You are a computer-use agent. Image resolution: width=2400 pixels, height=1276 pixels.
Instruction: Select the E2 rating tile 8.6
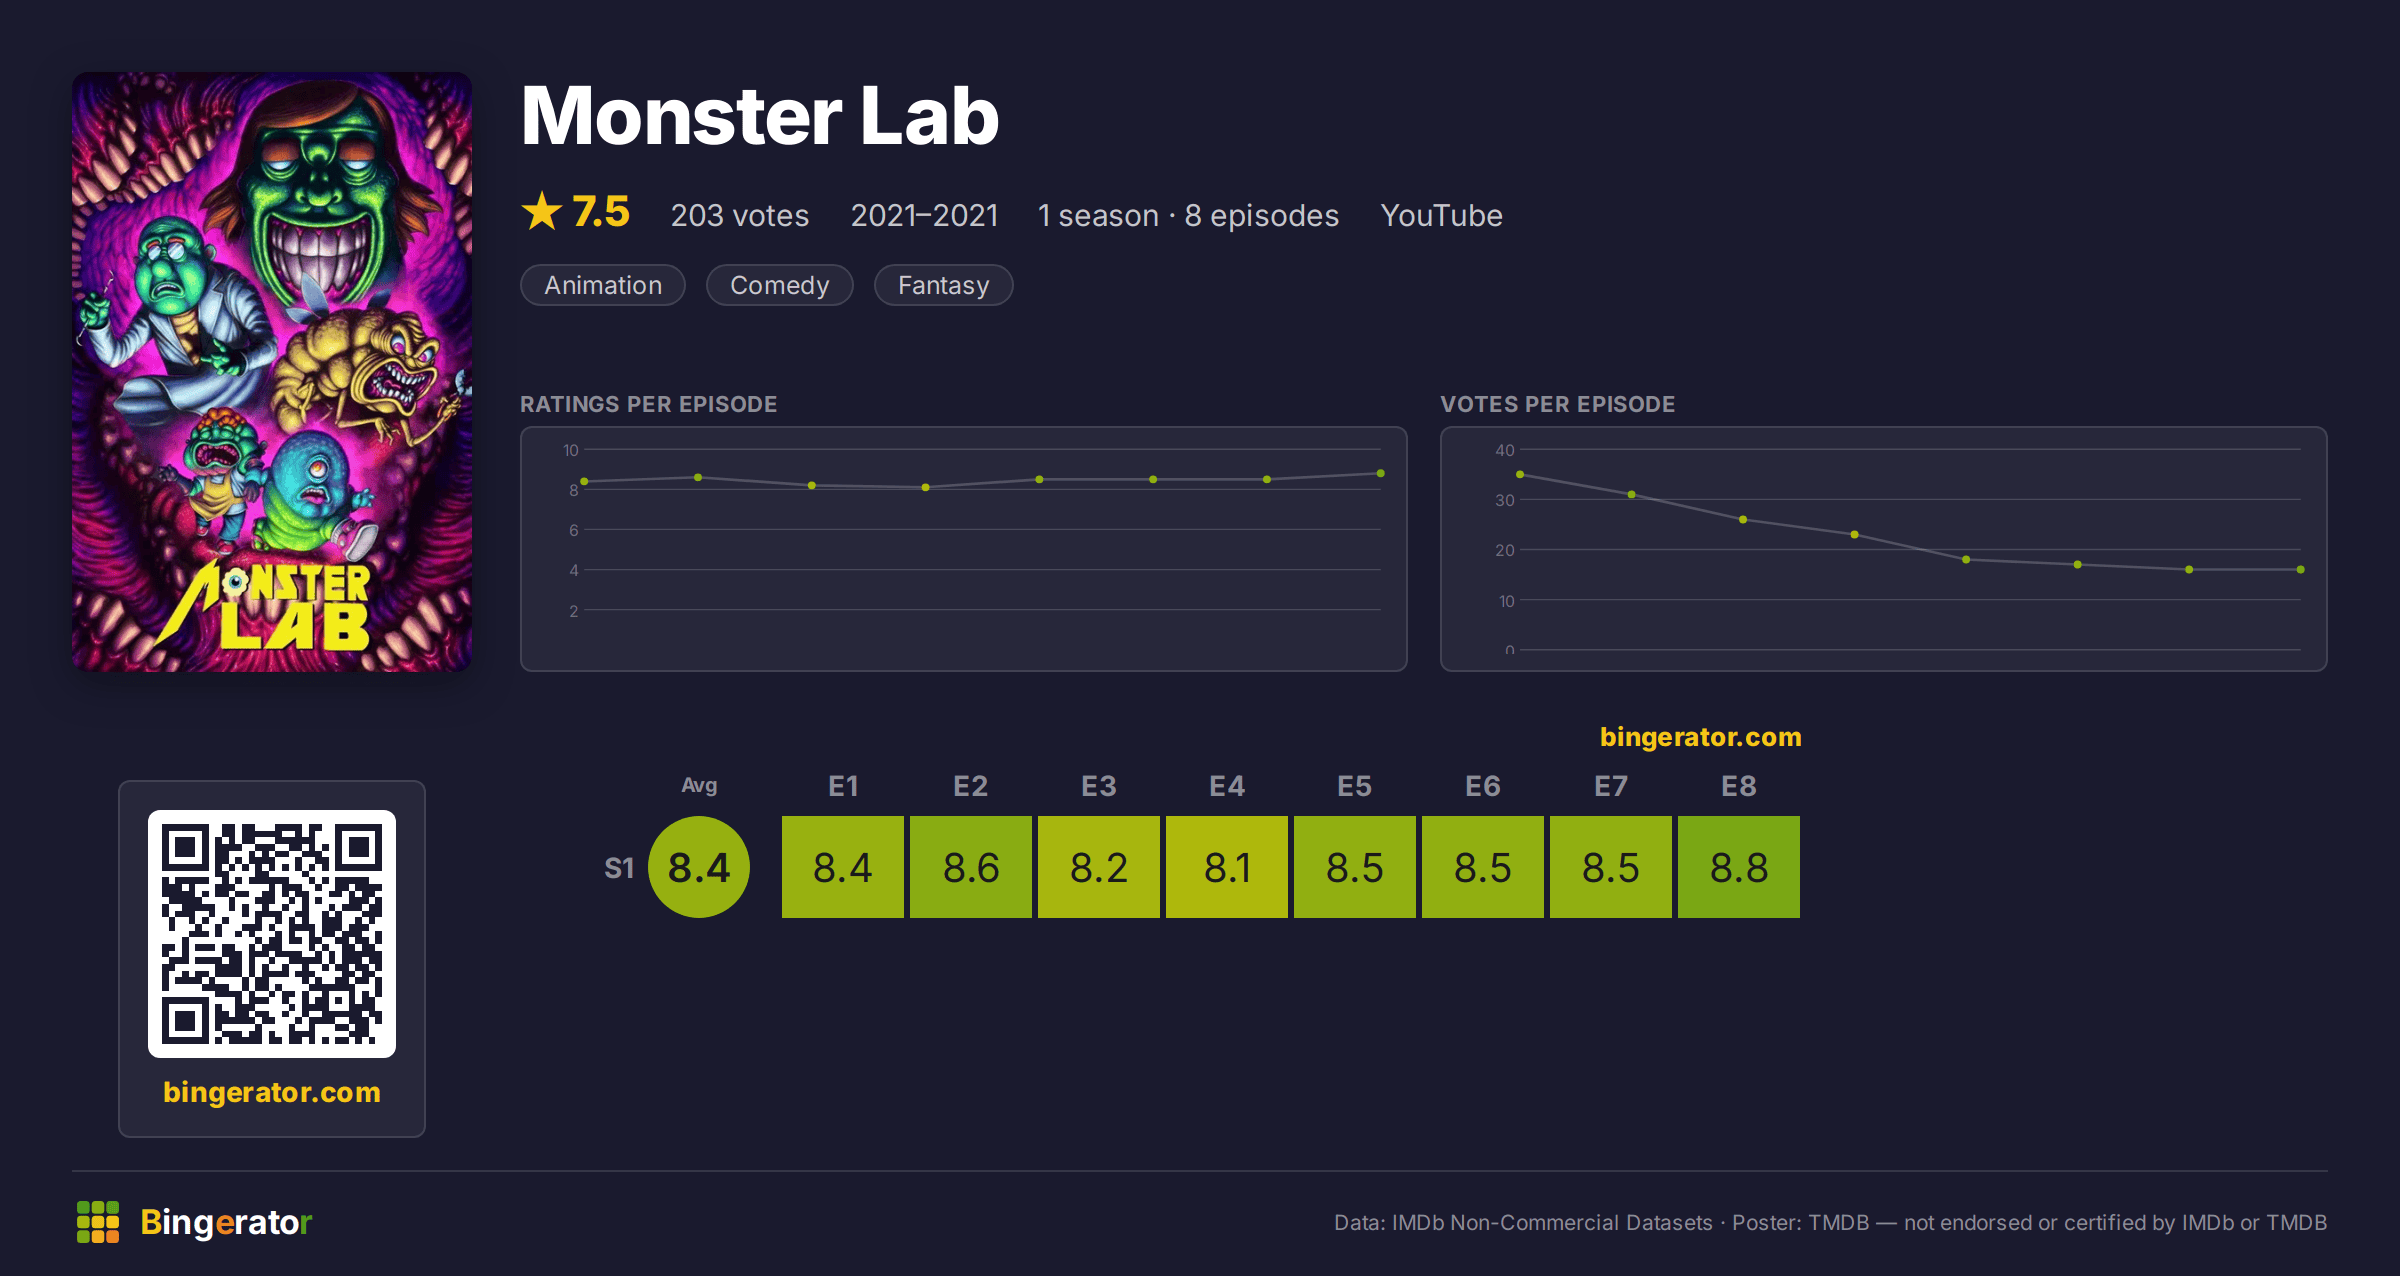(971, 867)
